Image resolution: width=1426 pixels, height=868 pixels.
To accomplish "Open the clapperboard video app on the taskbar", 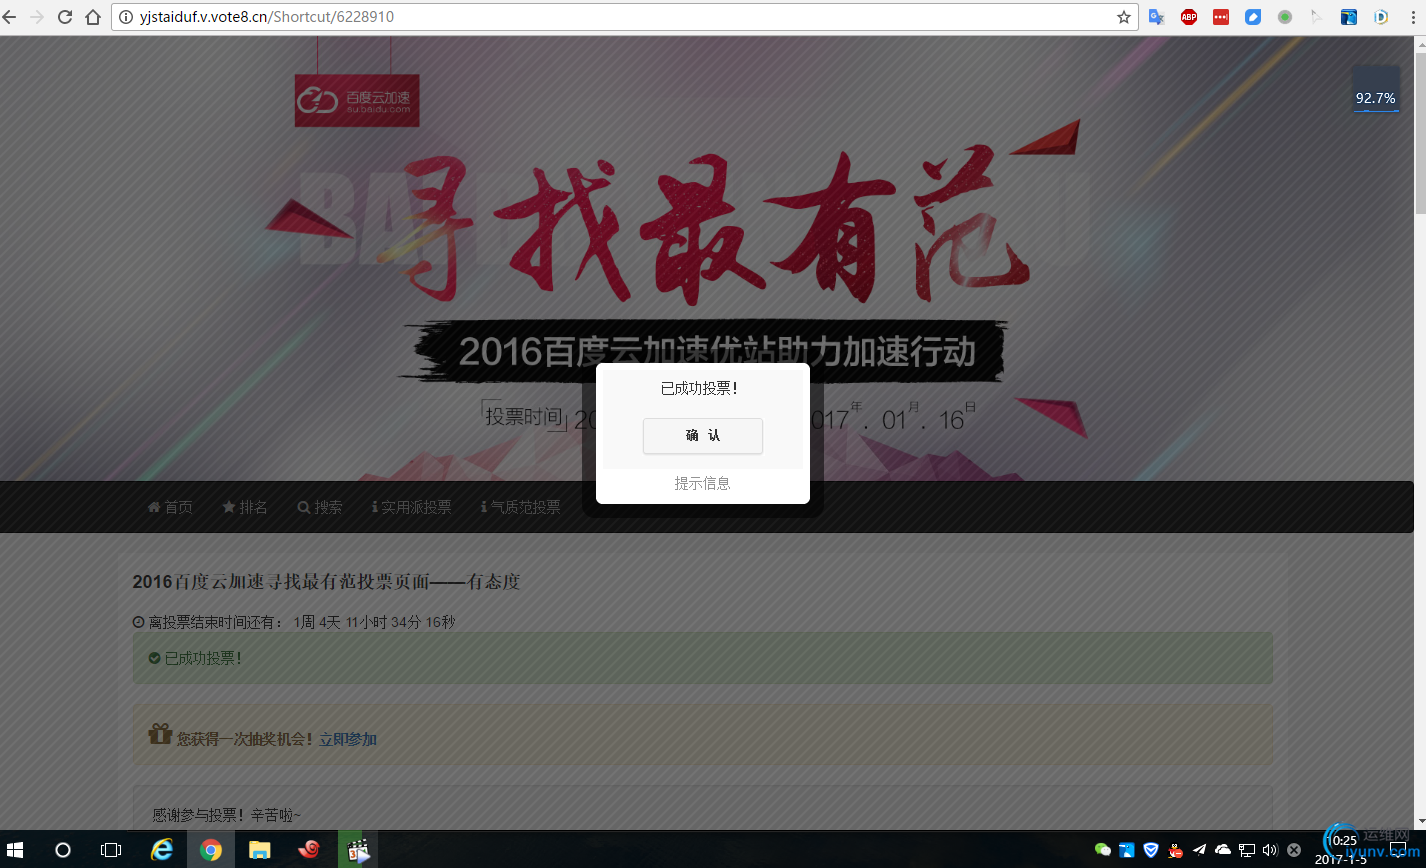I will coord(358,850).
